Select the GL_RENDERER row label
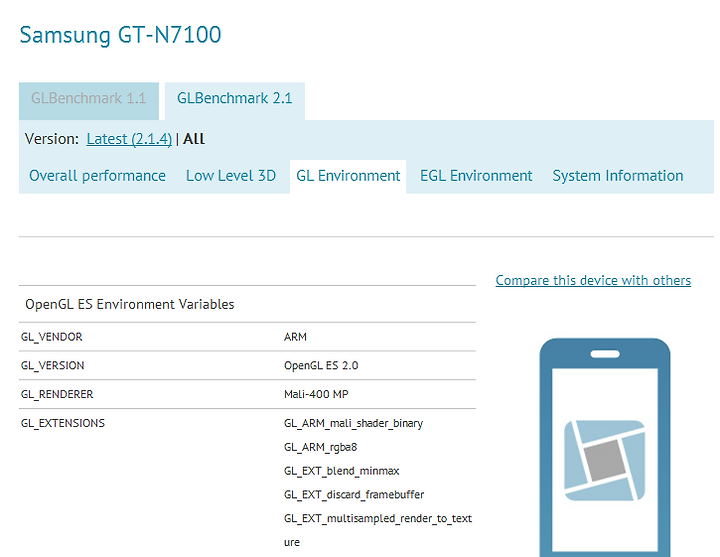This screenshot has height=557, width=720. click(x=57, y=394)
